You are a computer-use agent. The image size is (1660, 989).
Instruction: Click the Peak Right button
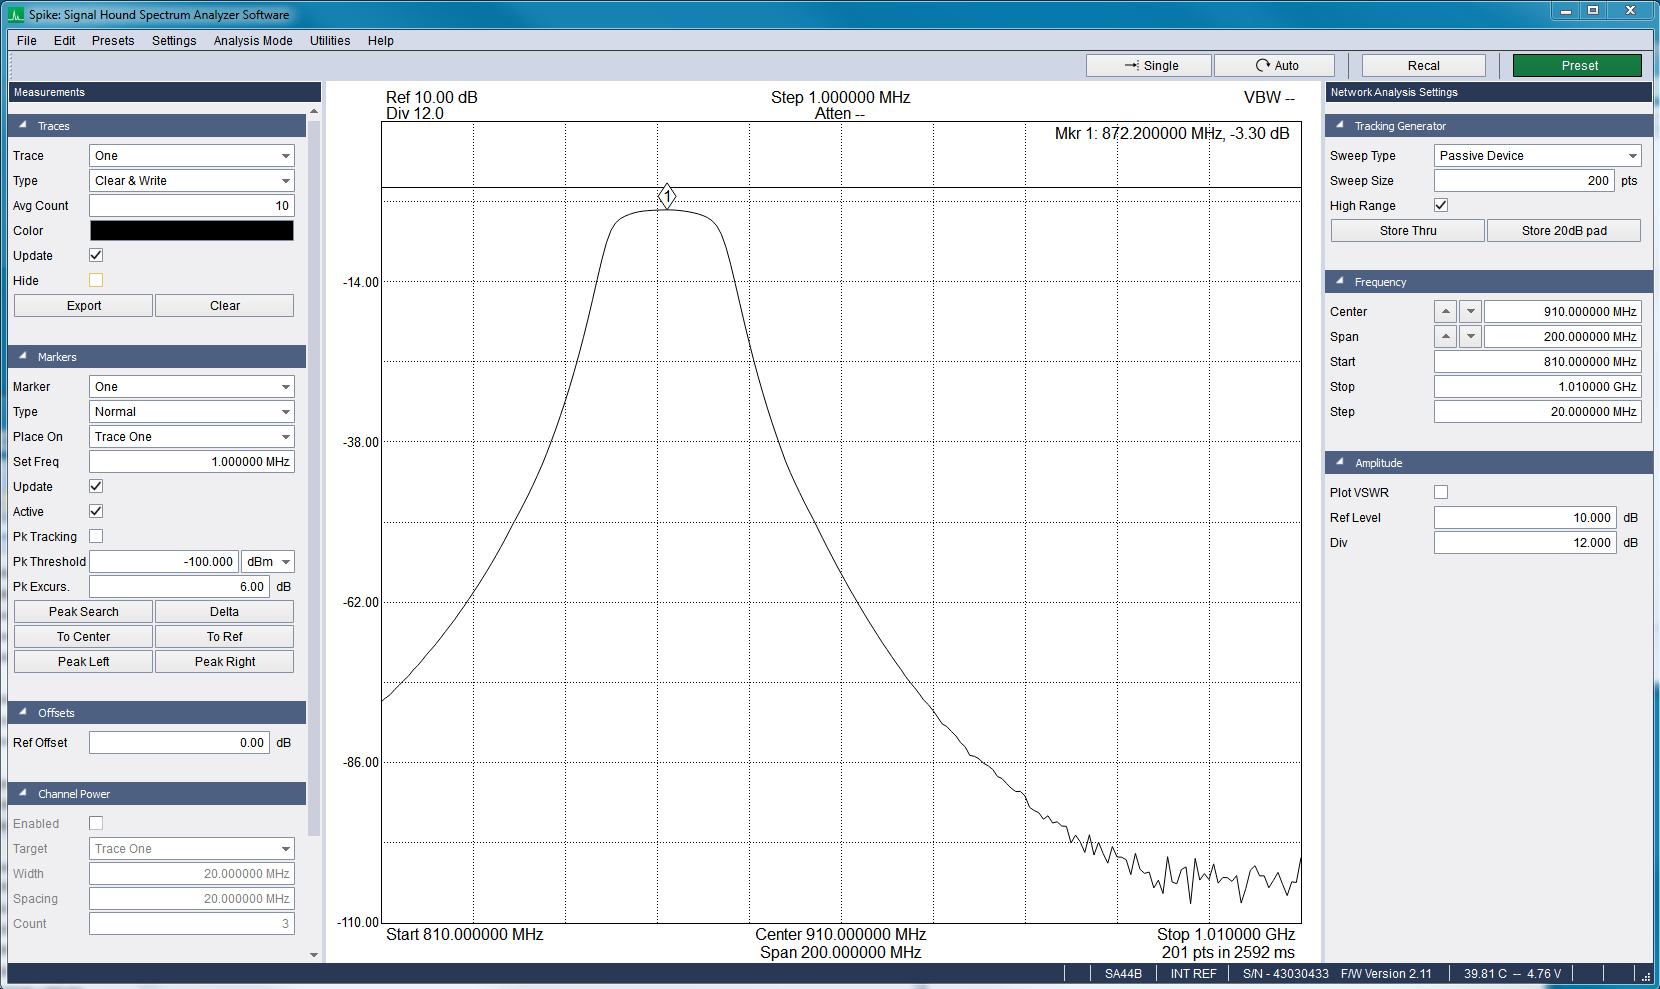tap(225, 662)
